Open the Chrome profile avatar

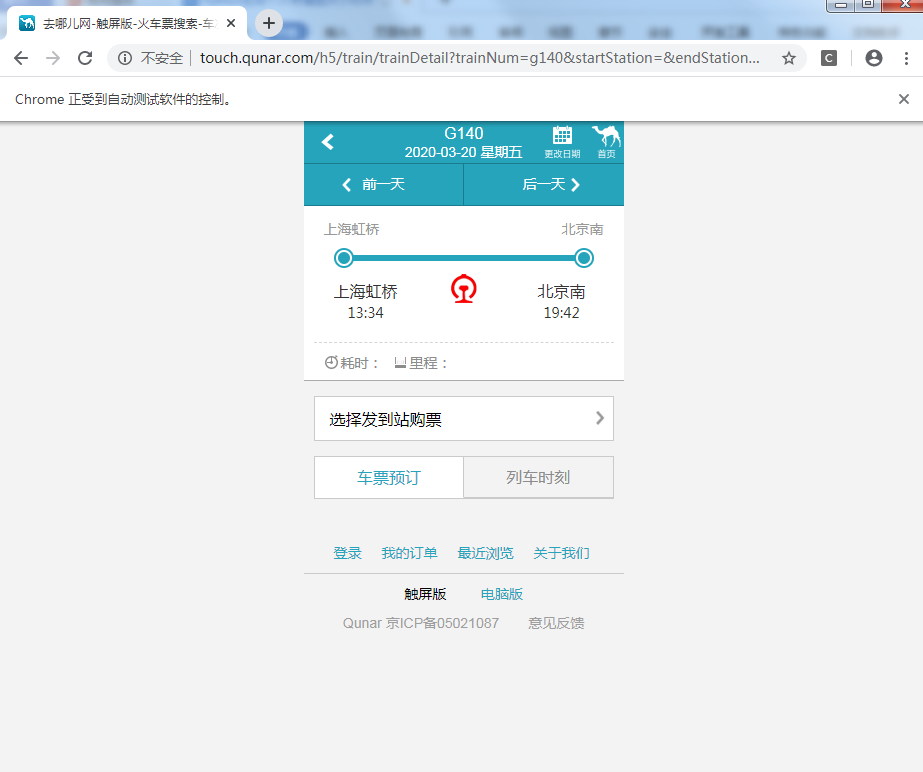click(874, 58)
